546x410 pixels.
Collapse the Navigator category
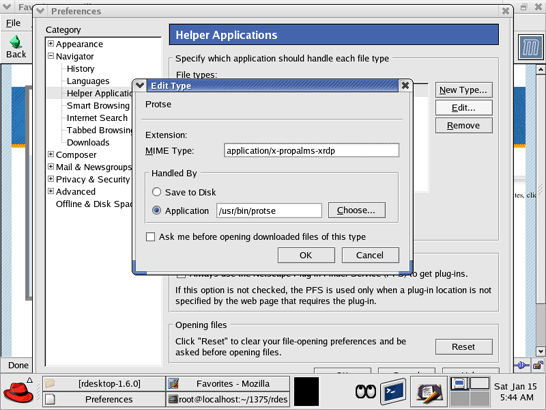point(51,56)
